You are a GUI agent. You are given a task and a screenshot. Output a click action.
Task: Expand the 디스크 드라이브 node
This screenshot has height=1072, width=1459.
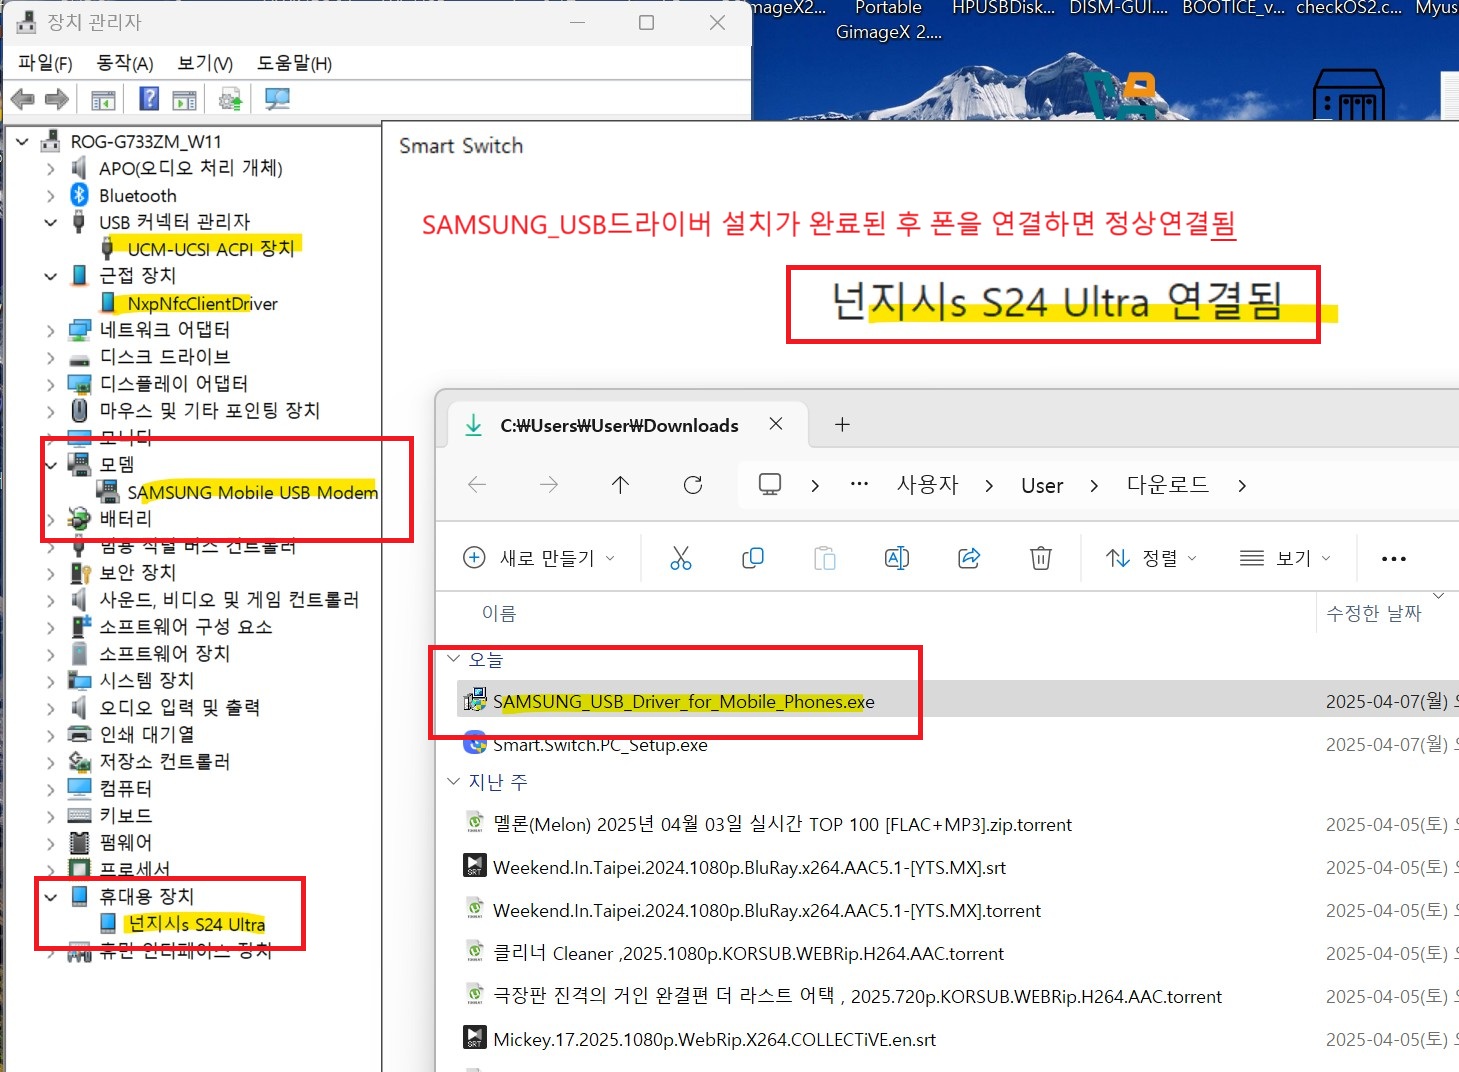click(51, 357)
